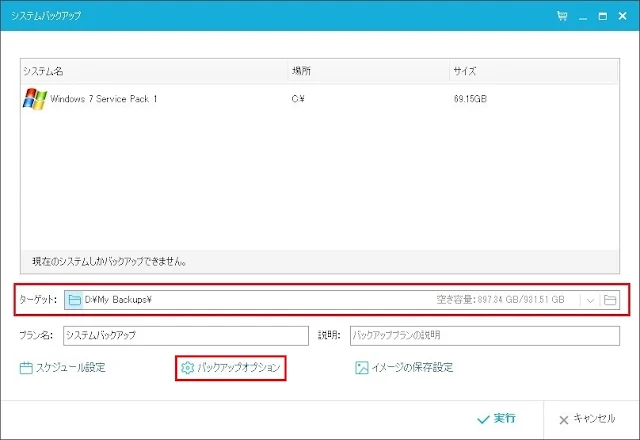The width and height of the screenshot is (640, 440).
Task: Click the 現在のシステムしかバックアップできません notice
Action: [x=109, y=262]
